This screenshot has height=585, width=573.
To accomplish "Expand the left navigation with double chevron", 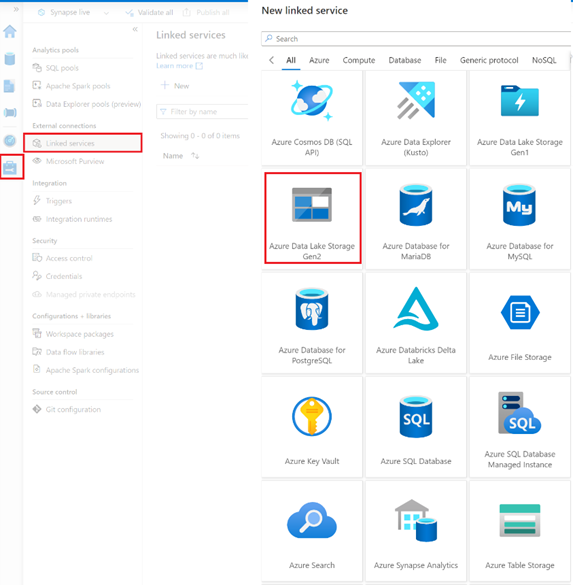I will pyautogui.click(x=16, y=9).
